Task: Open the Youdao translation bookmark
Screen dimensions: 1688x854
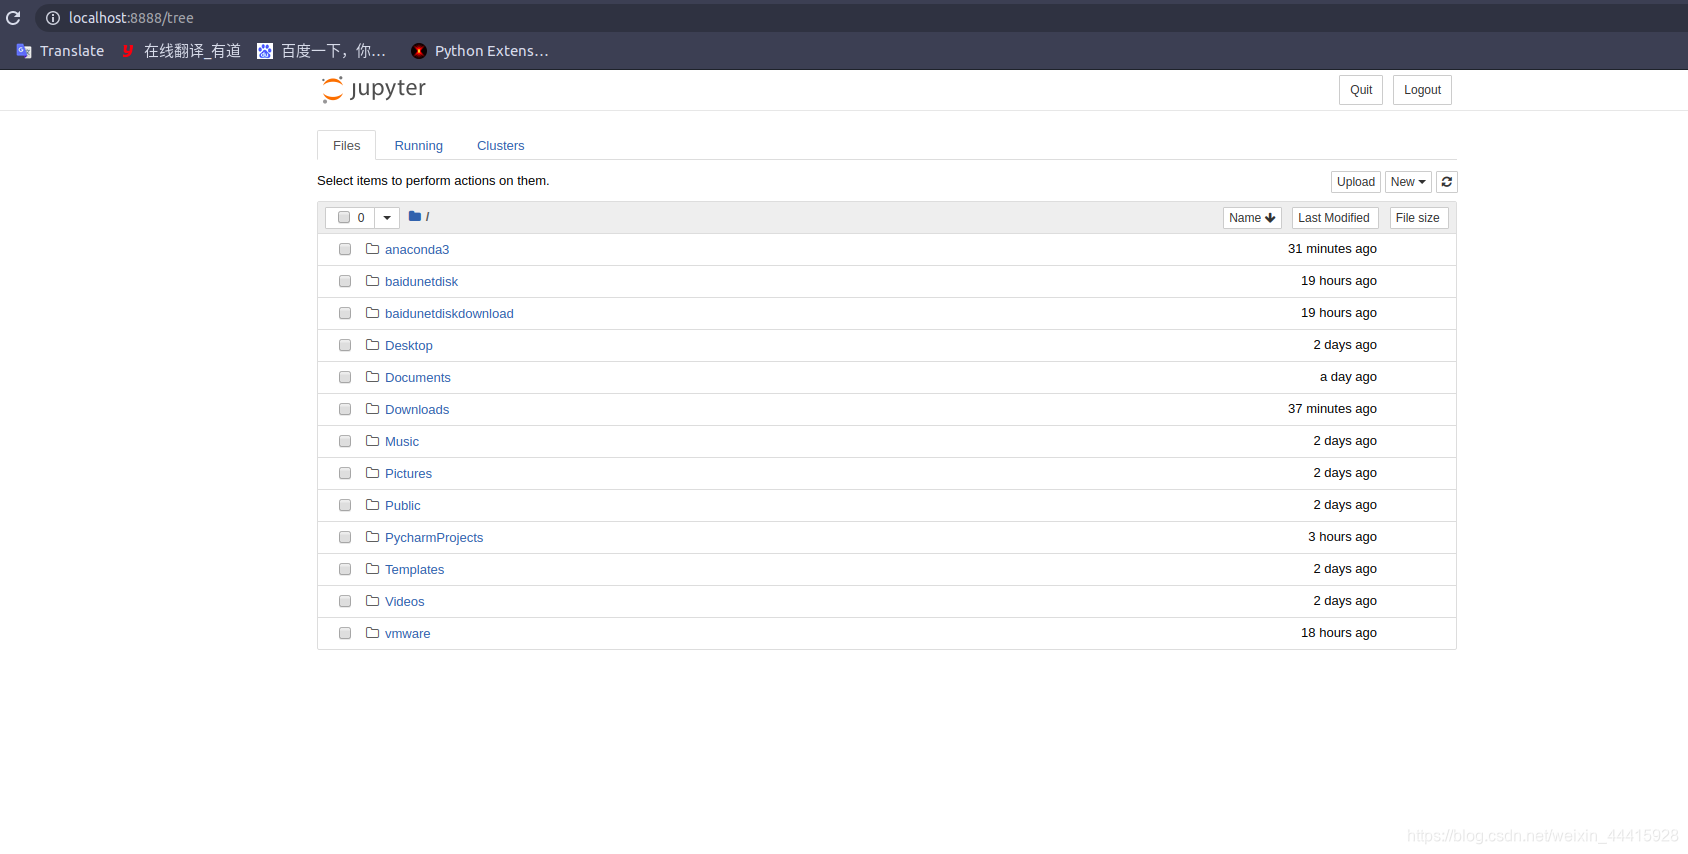Action: point(181,51)
